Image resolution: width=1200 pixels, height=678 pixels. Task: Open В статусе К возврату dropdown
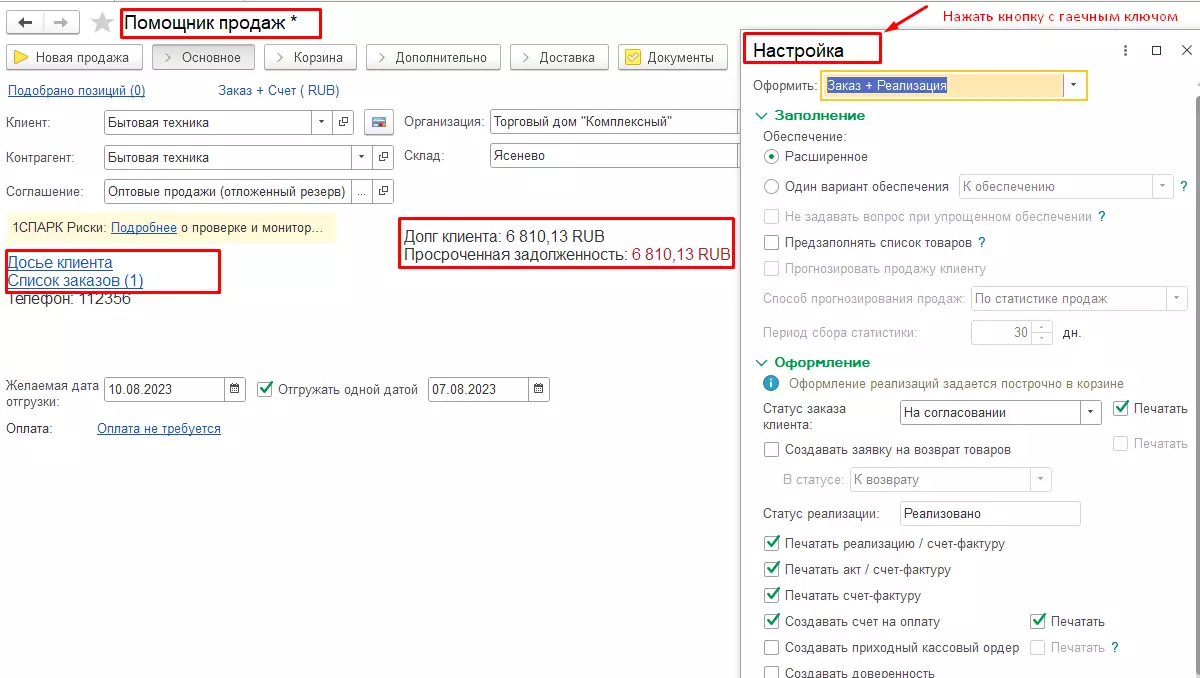pyautogui.click(x=1041, y=479)
